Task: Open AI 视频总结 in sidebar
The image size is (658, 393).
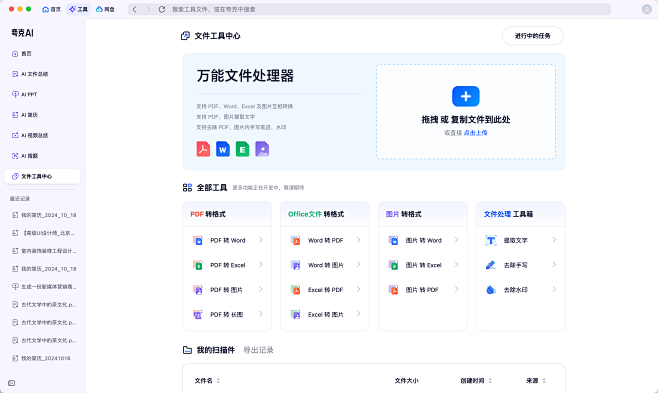Action: pos(42,135)
